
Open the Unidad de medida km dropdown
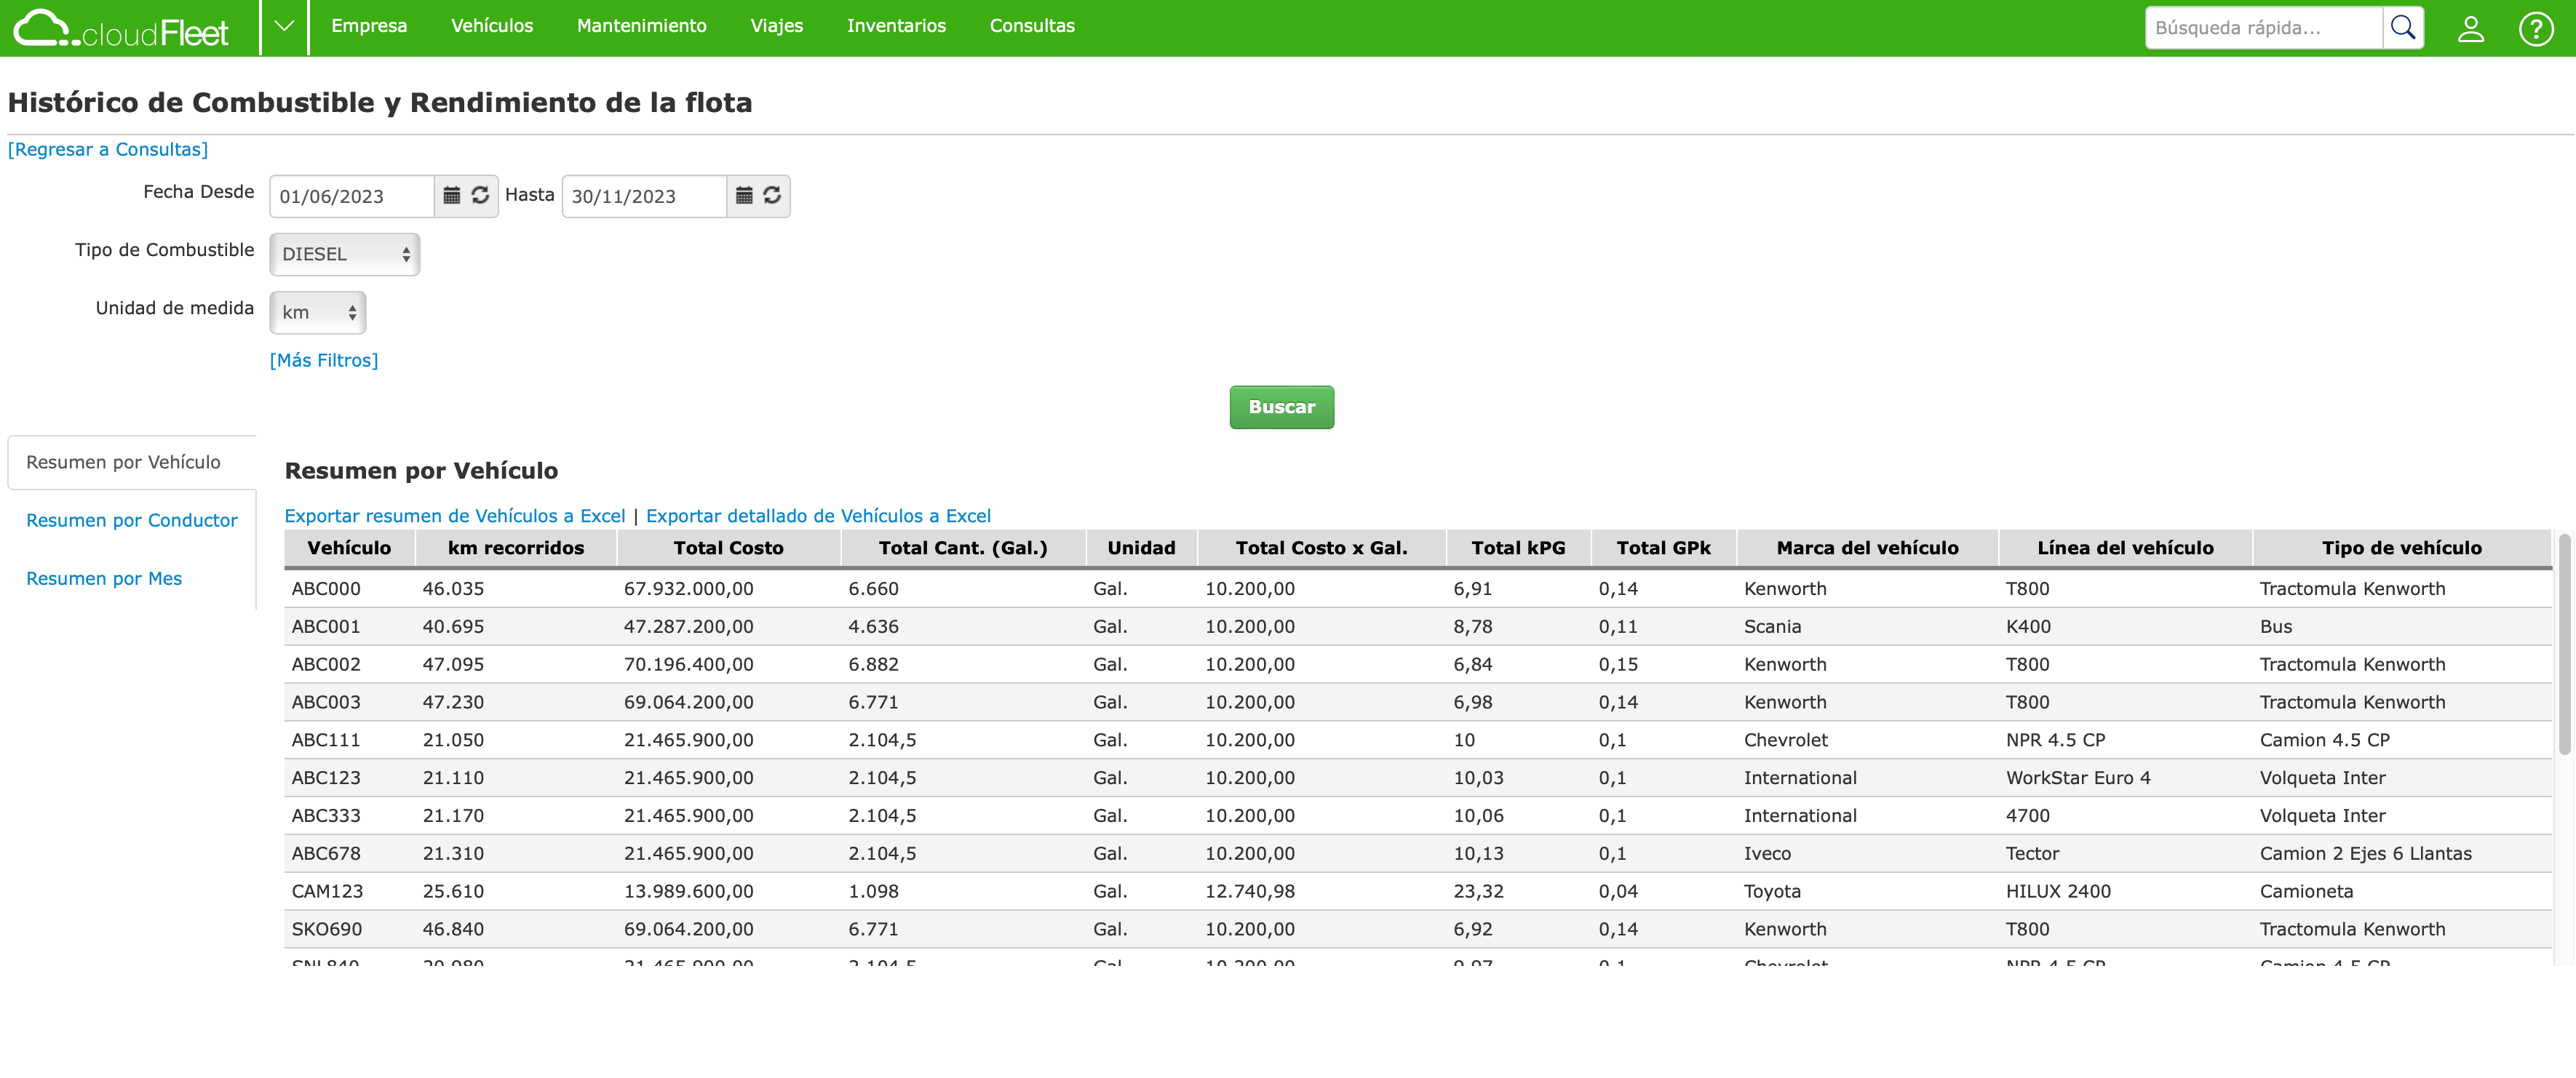tap(317, 312)
